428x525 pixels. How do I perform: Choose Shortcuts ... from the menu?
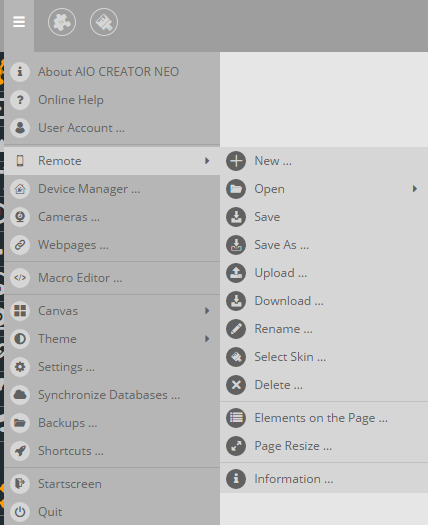(x=112, y=451)
